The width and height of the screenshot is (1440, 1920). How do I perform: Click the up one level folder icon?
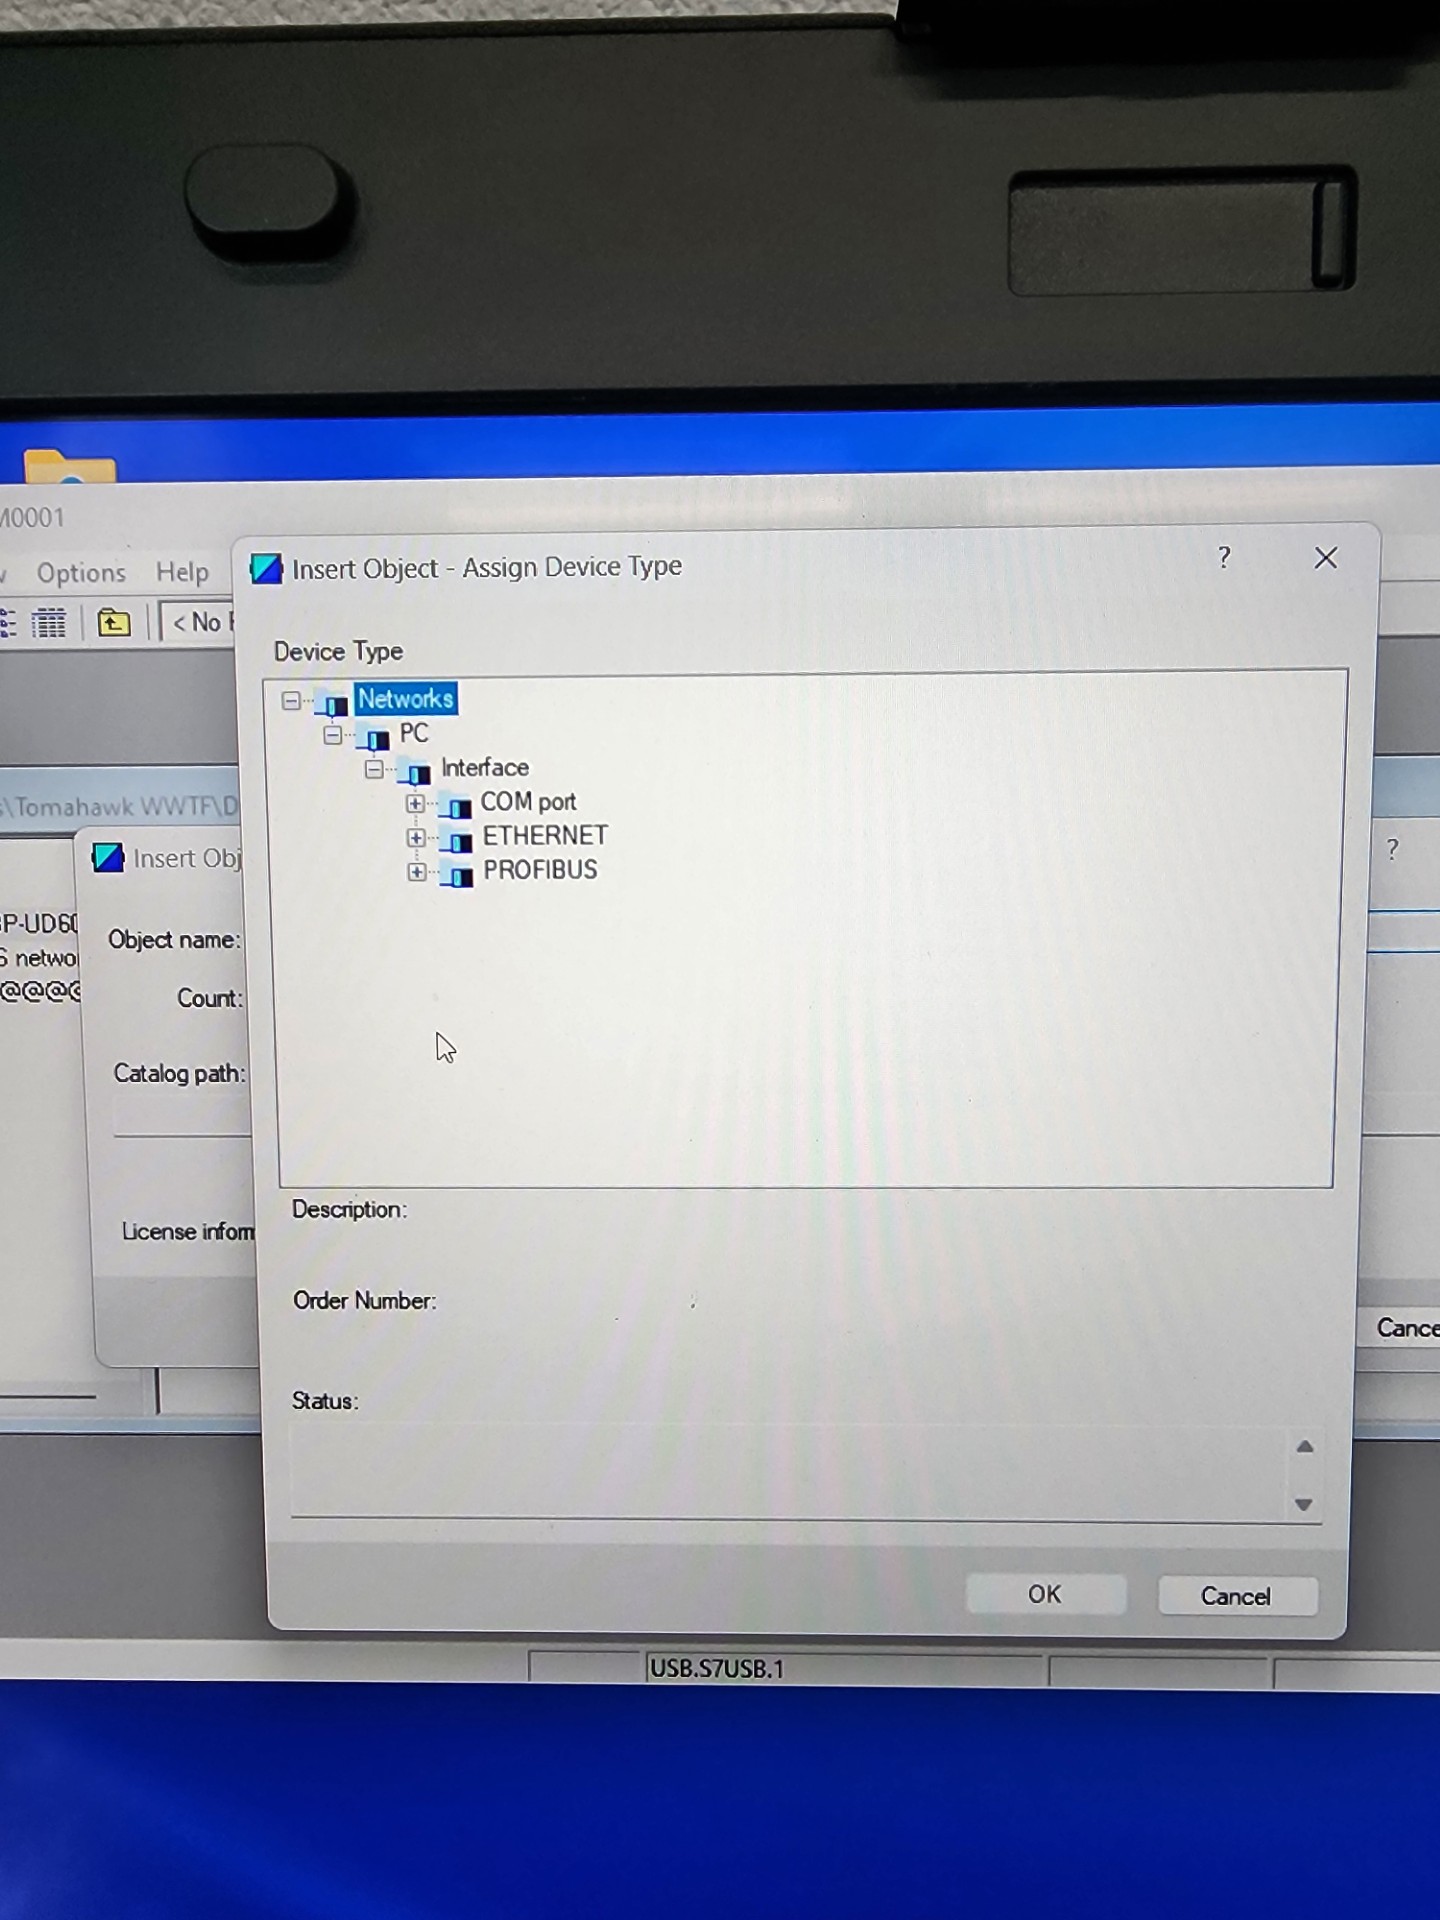click(x=114, y=623)
